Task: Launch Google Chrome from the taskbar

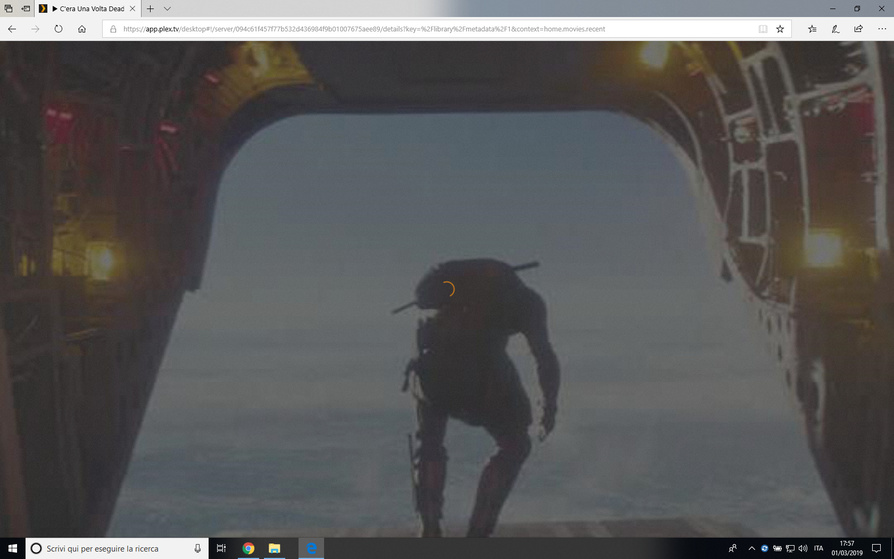Action: point(248,548)
